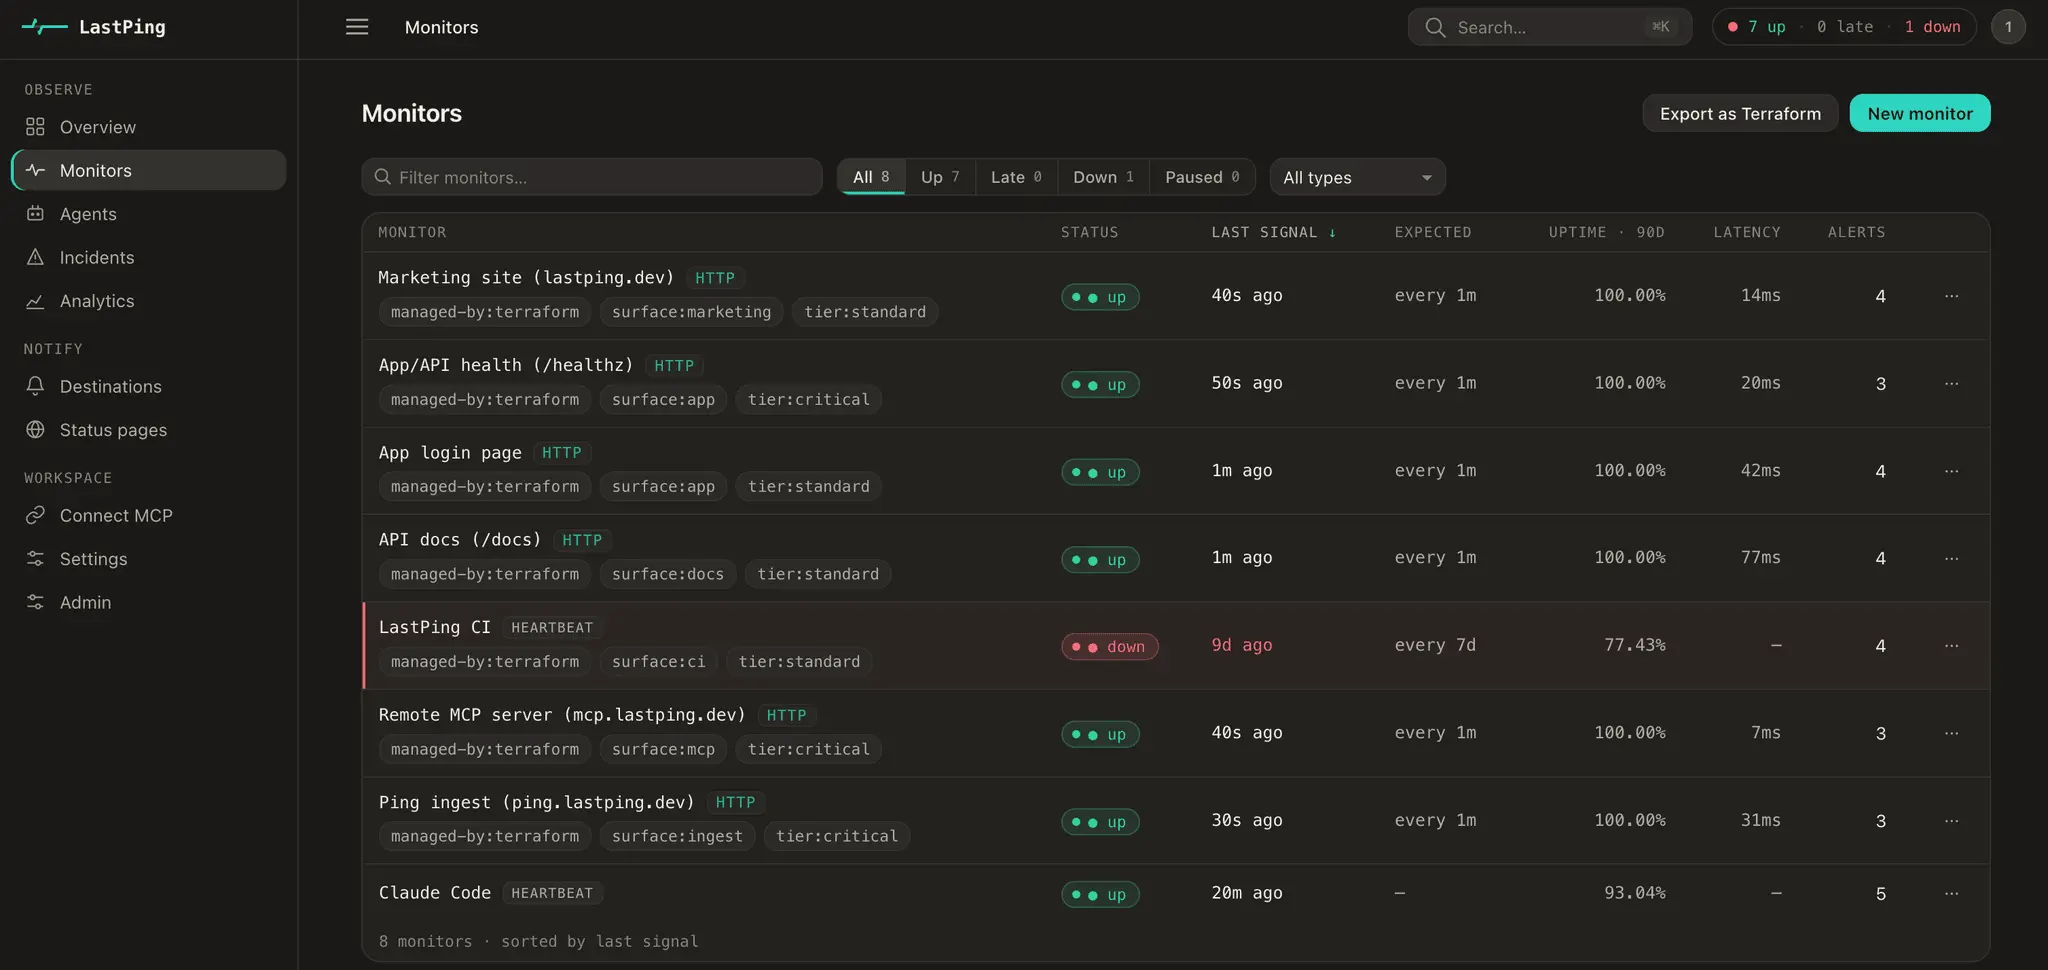This screenshot has height=970, width=2048.
Task: Select the All 8 filter tab
Action: pos(871,177)
